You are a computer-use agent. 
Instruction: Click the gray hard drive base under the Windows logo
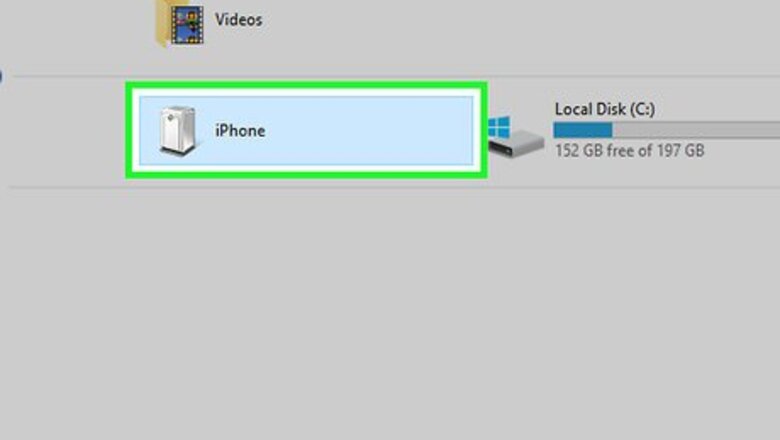coord(517,144)
